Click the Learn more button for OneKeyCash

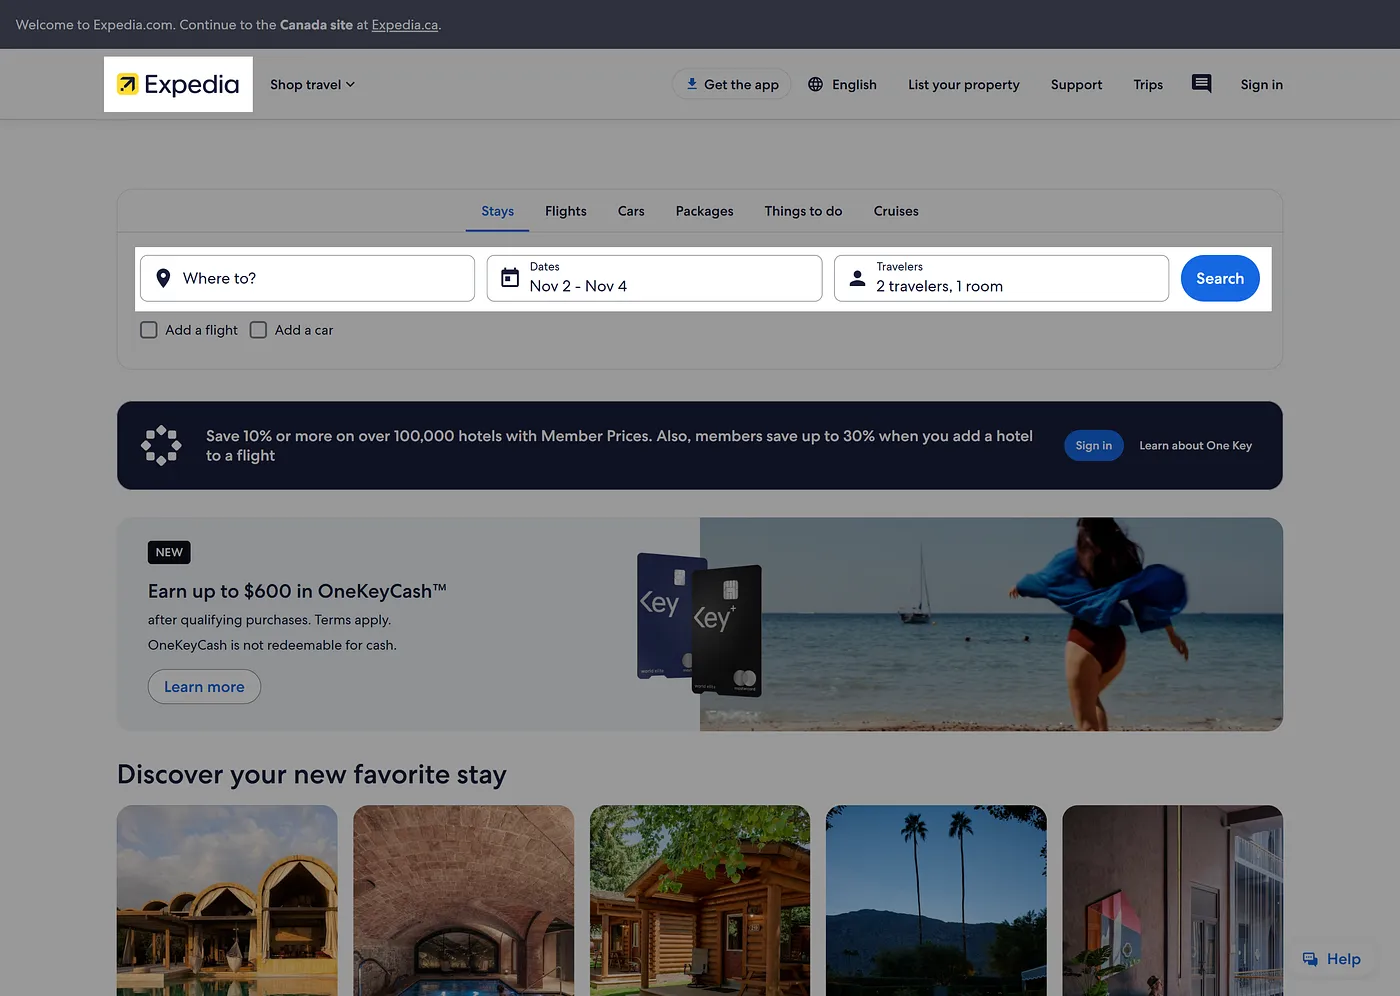[204, 687]
